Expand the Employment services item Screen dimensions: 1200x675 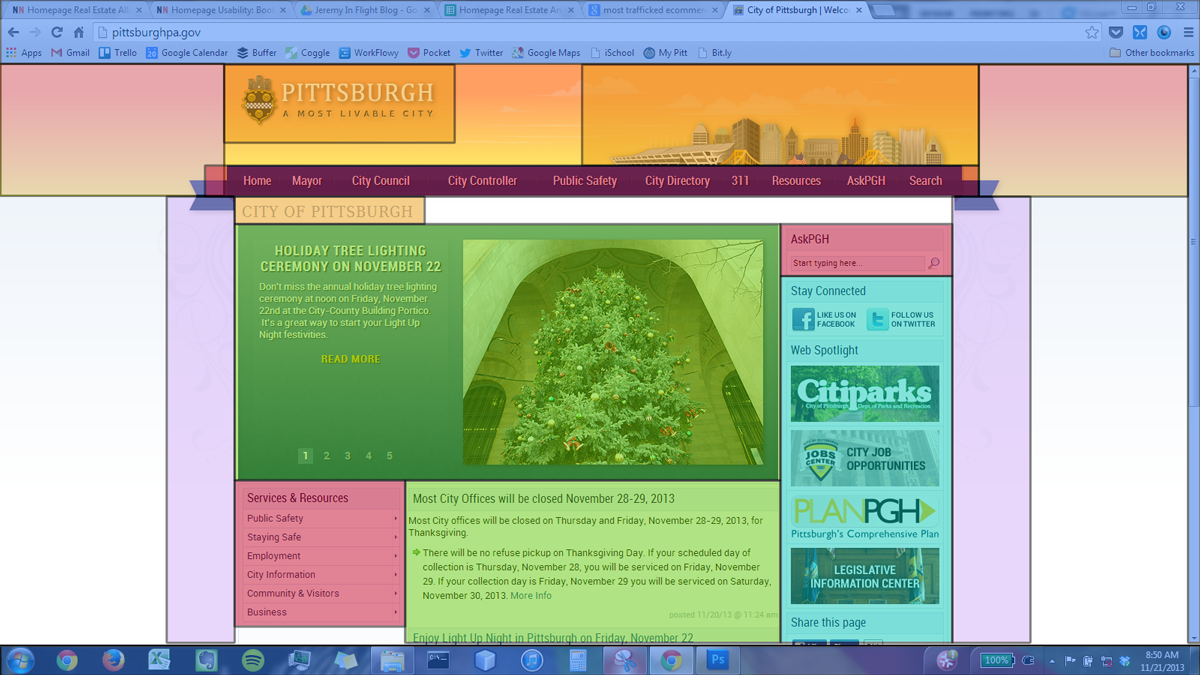pos(321,556)
